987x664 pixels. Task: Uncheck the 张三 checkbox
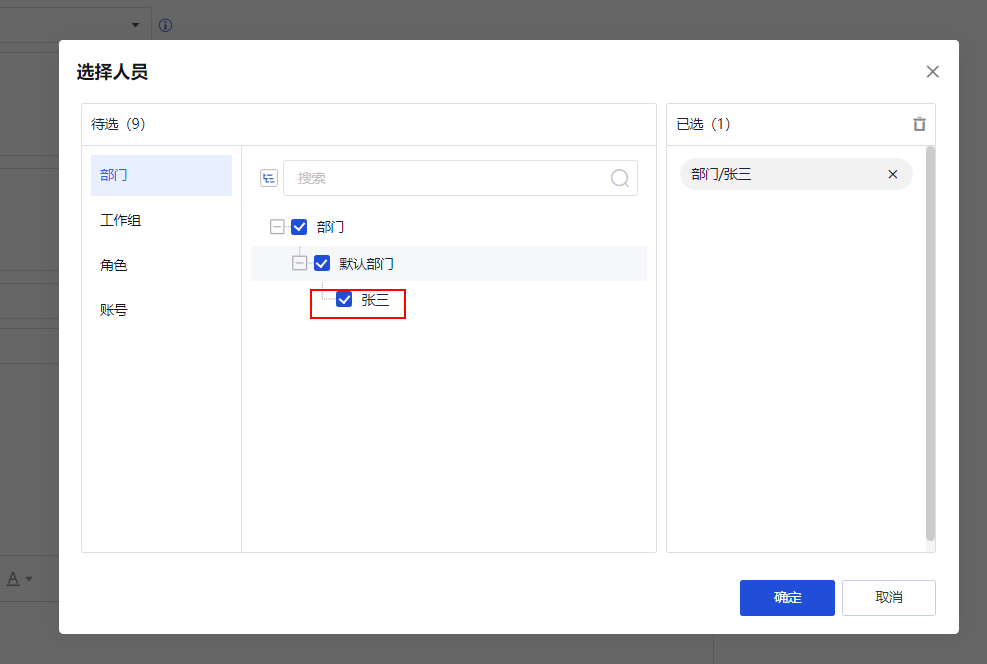[345, 300]
